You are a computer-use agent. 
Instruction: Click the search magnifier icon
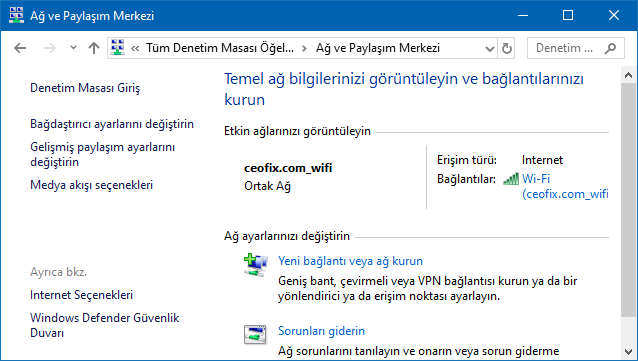tap(610, 48)
